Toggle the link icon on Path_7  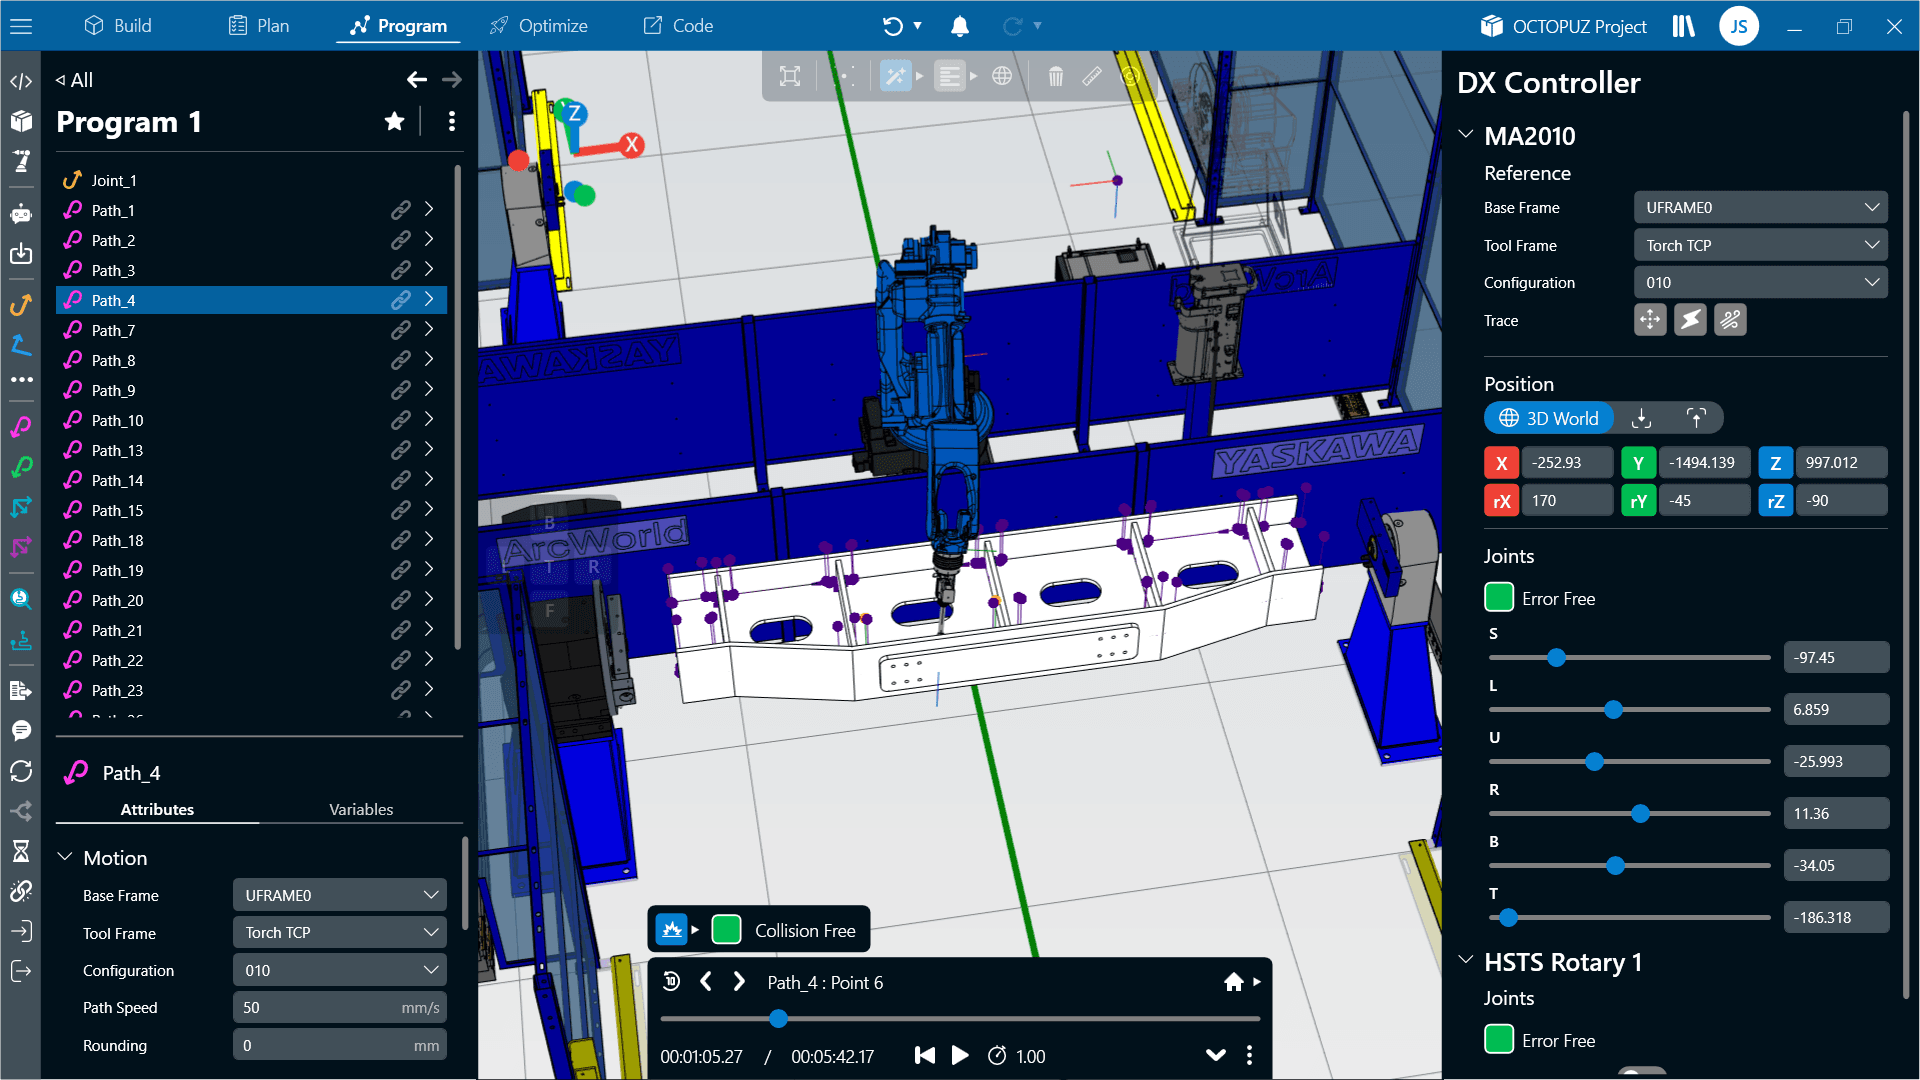pos(400,330)
